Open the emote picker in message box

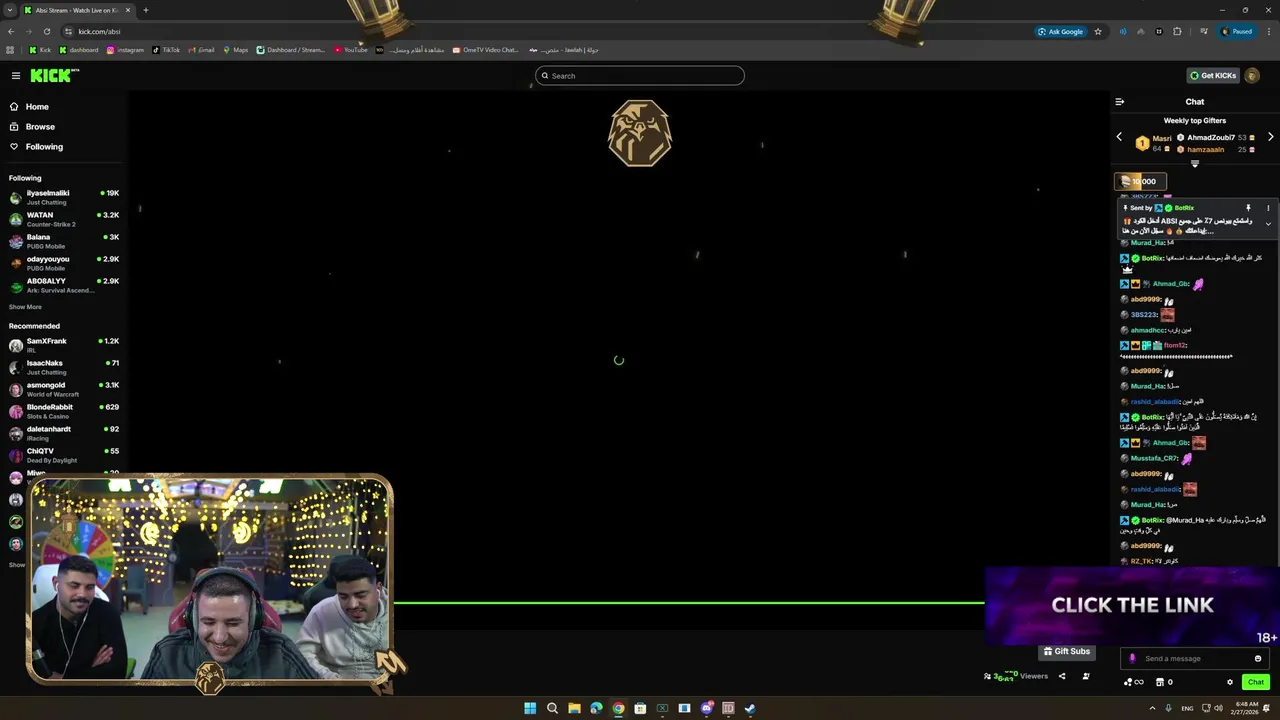tap(1258, 658)
